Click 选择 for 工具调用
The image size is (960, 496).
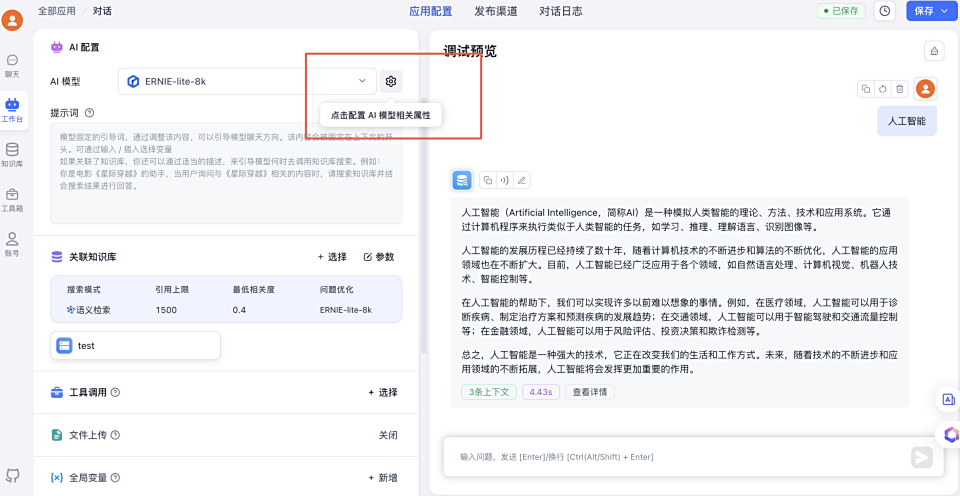(x=383, y=393)
